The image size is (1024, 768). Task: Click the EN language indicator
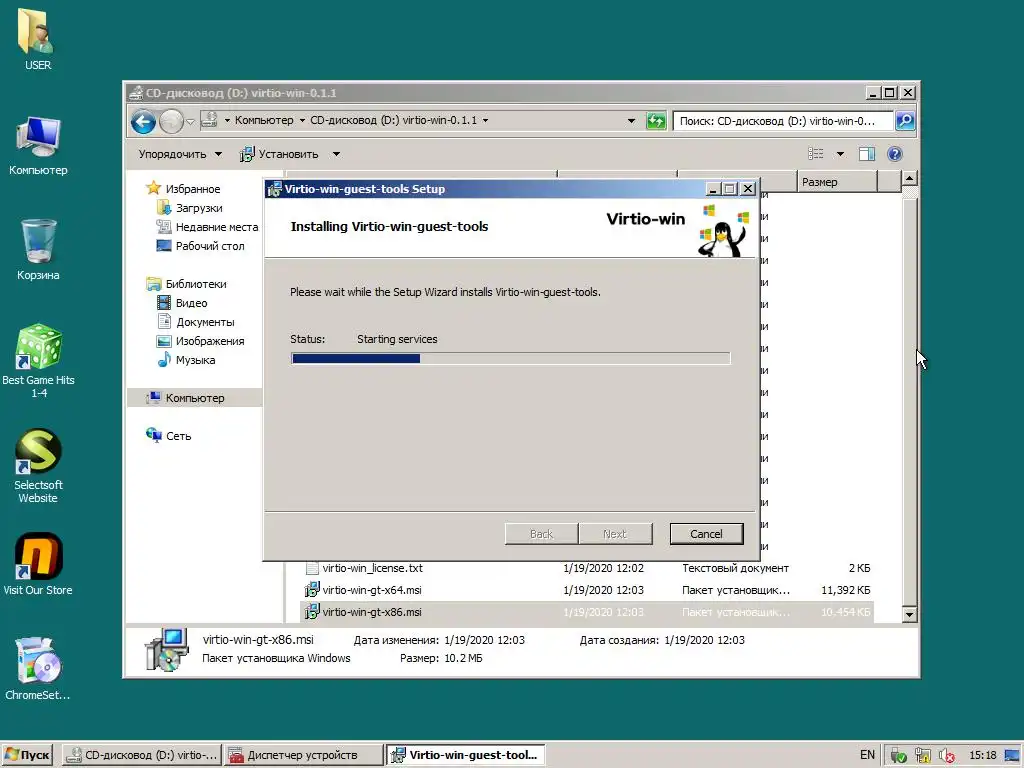pos(867,755)
